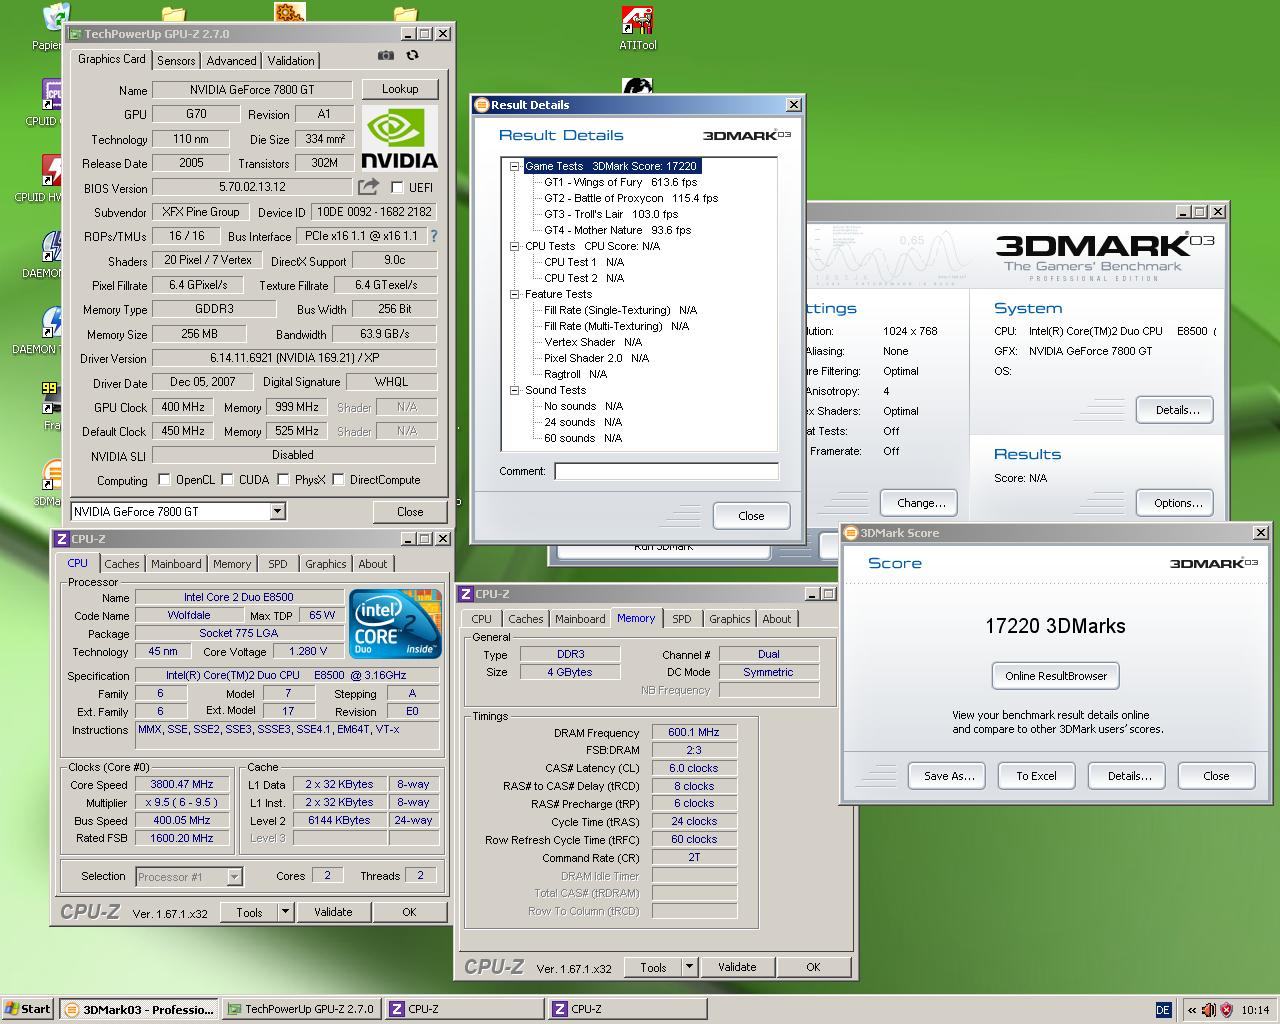Enable the UEFI checkbox
Image resolution: width=1280 pixels, height=1024 pixels.
[x=397, y=187]
